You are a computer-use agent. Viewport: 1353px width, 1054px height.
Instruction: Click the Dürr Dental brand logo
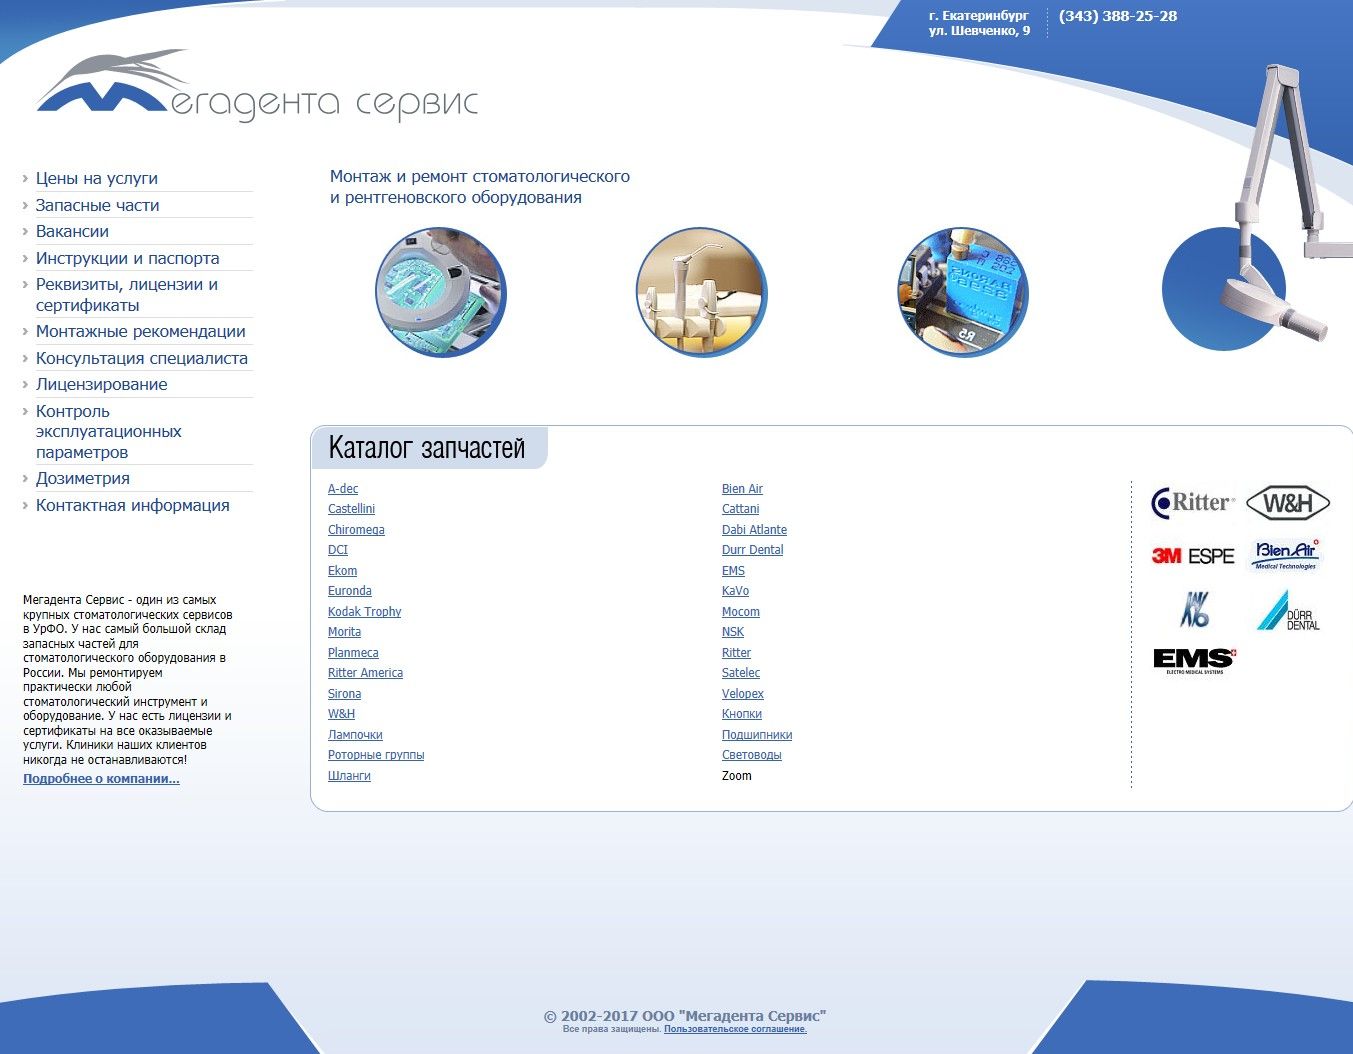click(x=1288, y=610)
